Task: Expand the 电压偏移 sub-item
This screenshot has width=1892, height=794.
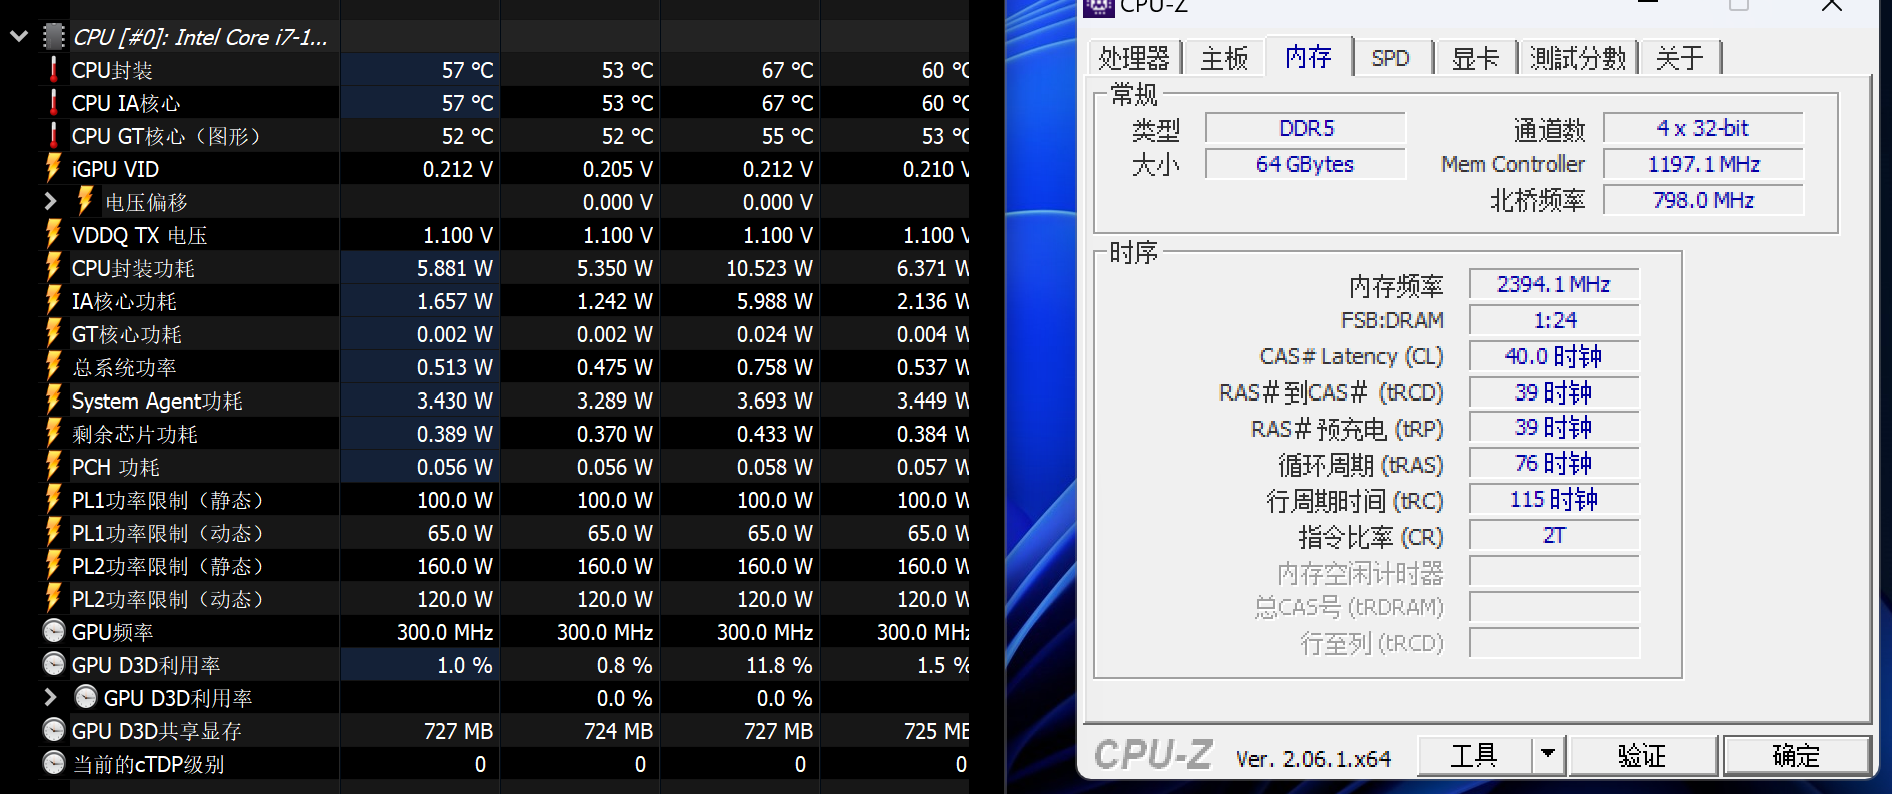Action: pyautogui.click(x=50, y=201)
